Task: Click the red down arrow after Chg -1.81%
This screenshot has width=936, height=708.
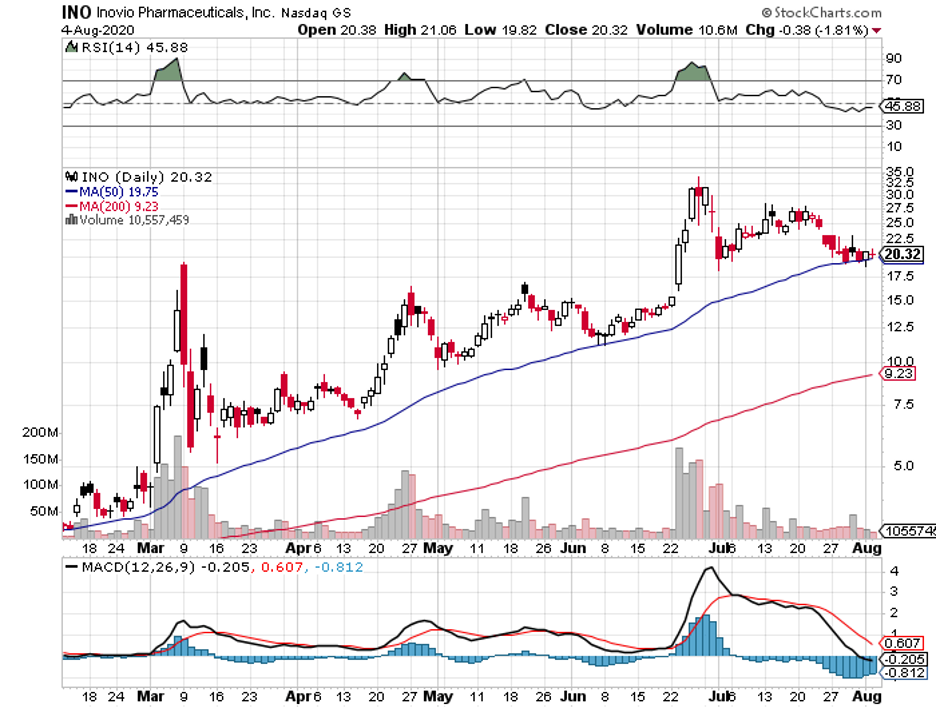Action: 876,30
